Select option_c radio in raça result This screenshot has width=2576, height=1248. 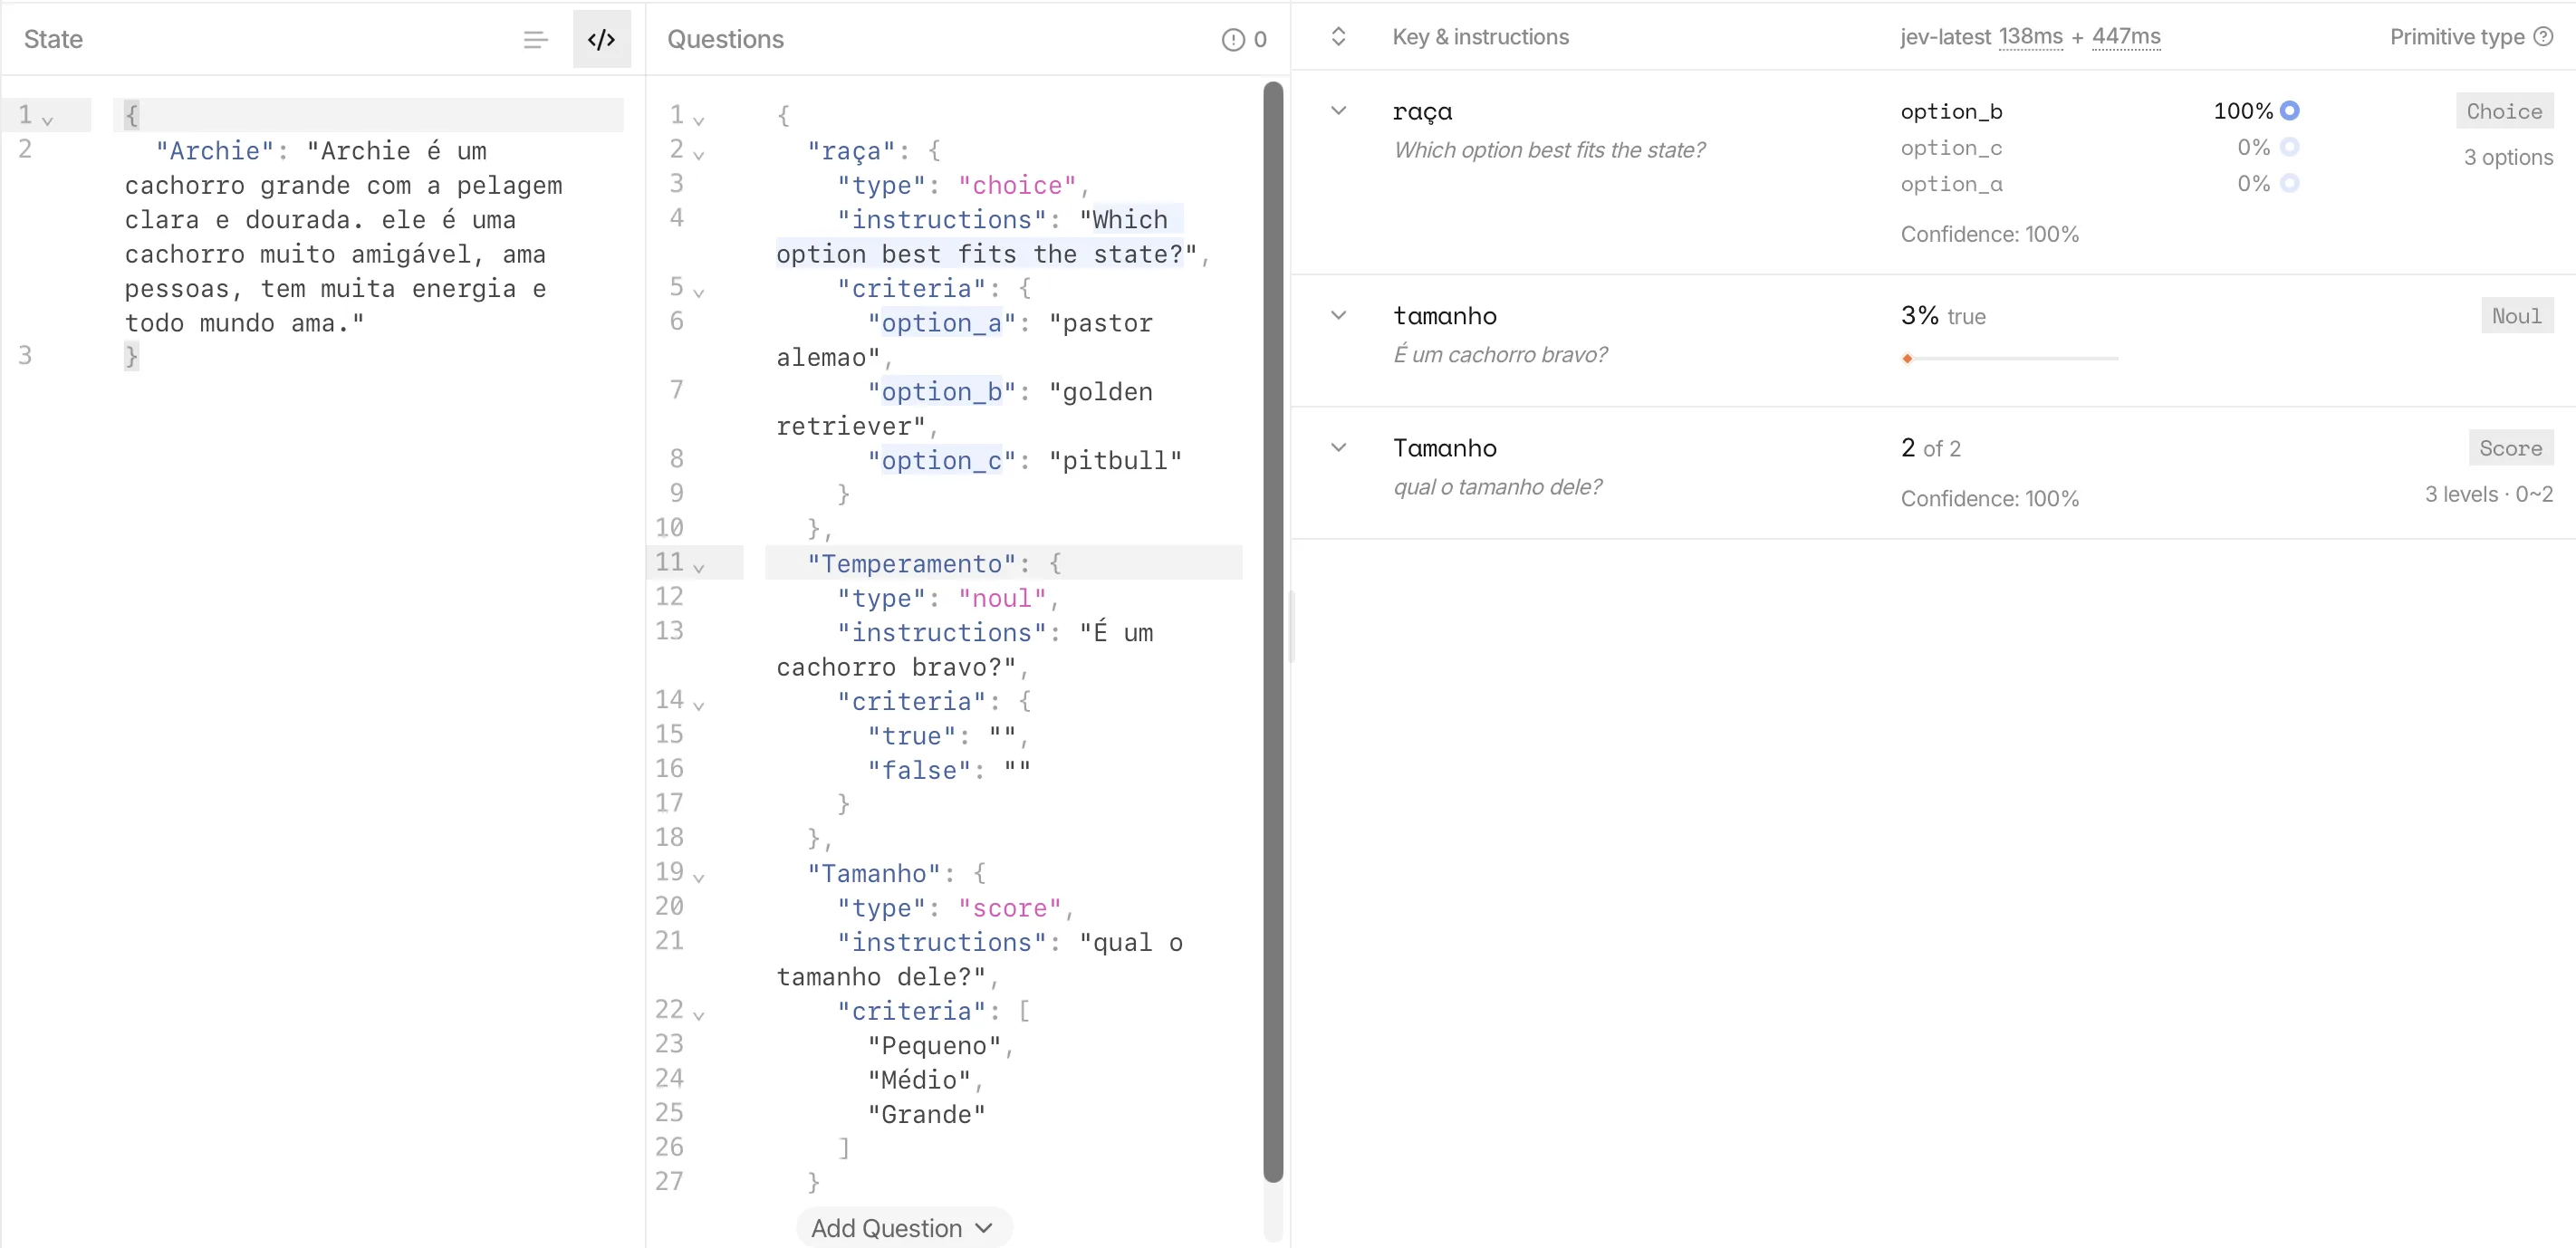2290,147
